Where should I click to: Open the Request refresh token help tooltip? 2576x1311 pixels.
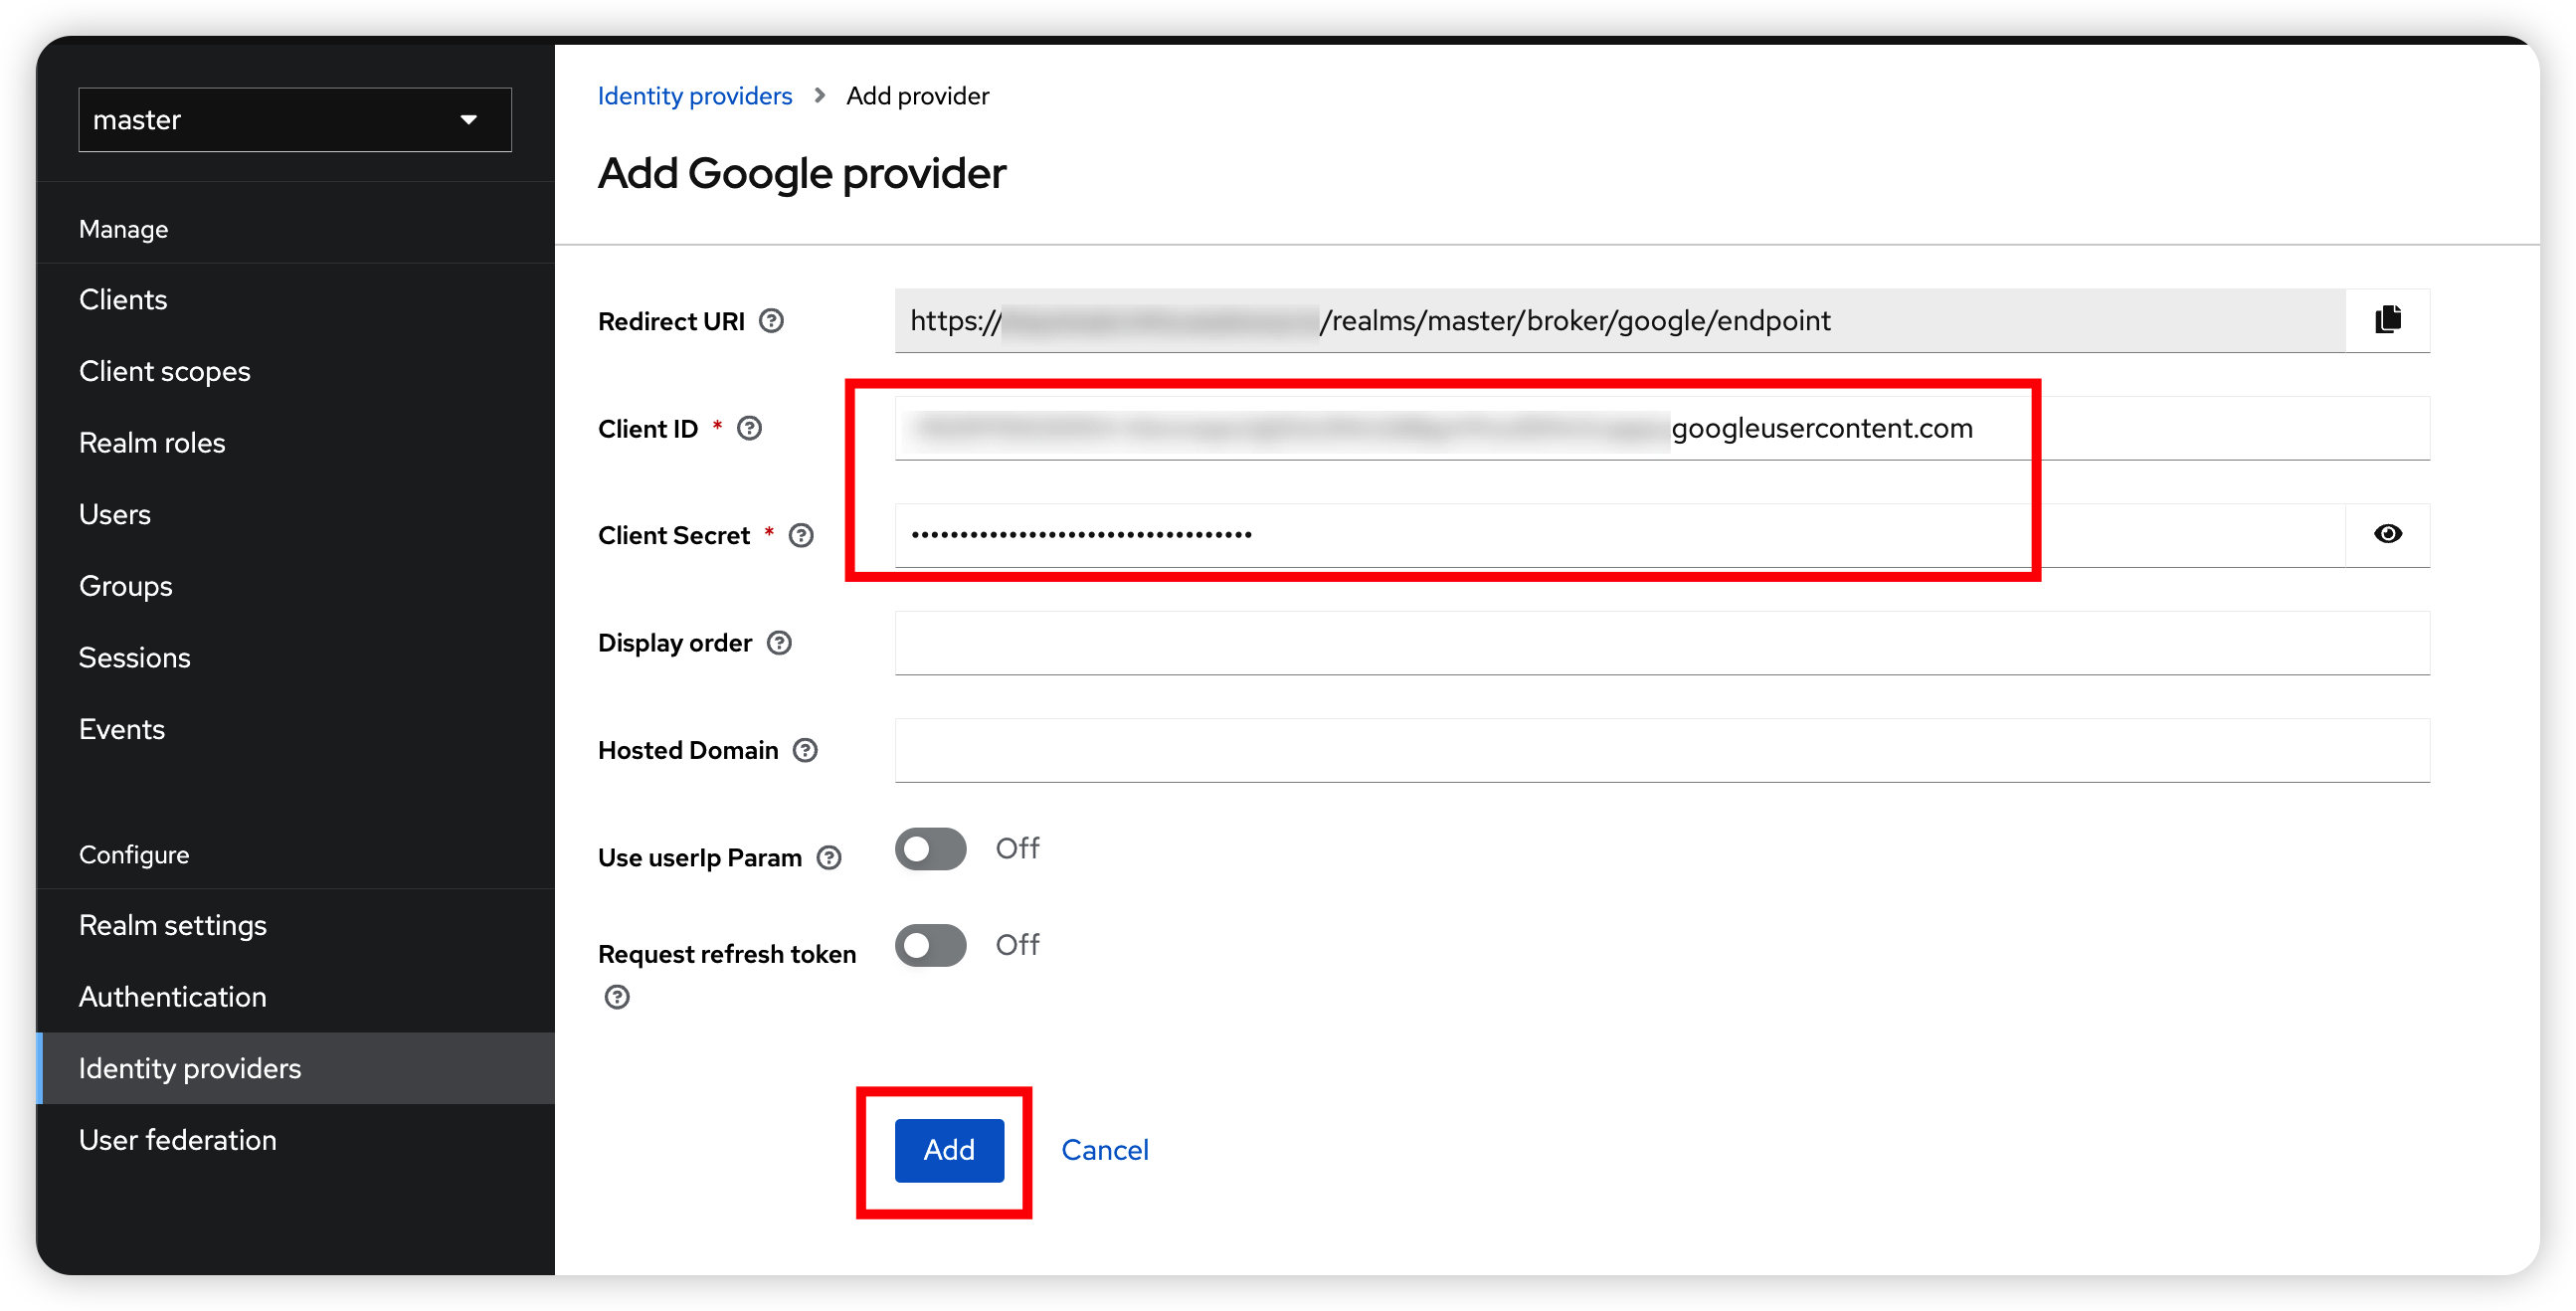click(616, 997)
